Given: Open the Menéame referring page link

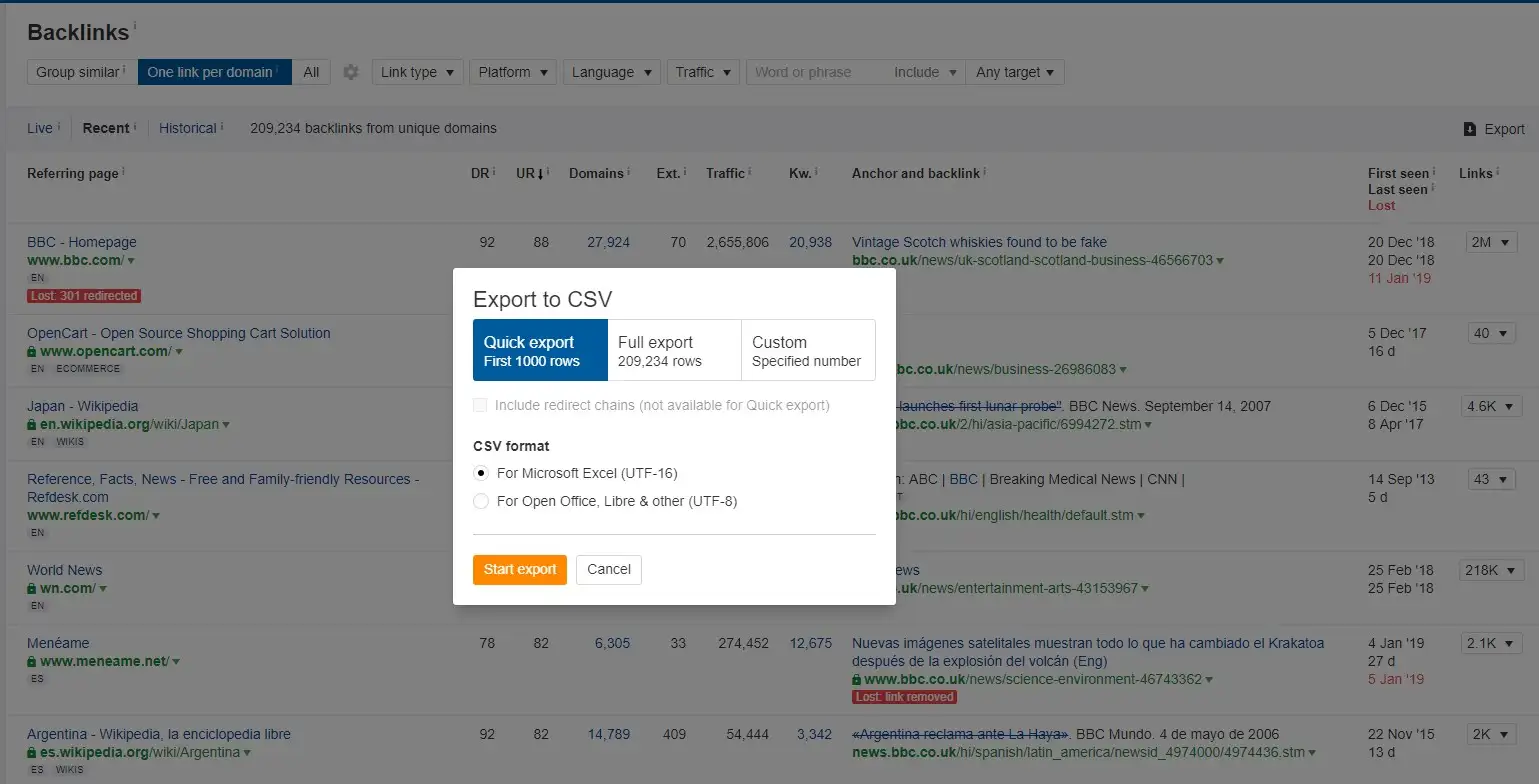Looking at the screenshot, I should tap(58, 643).
